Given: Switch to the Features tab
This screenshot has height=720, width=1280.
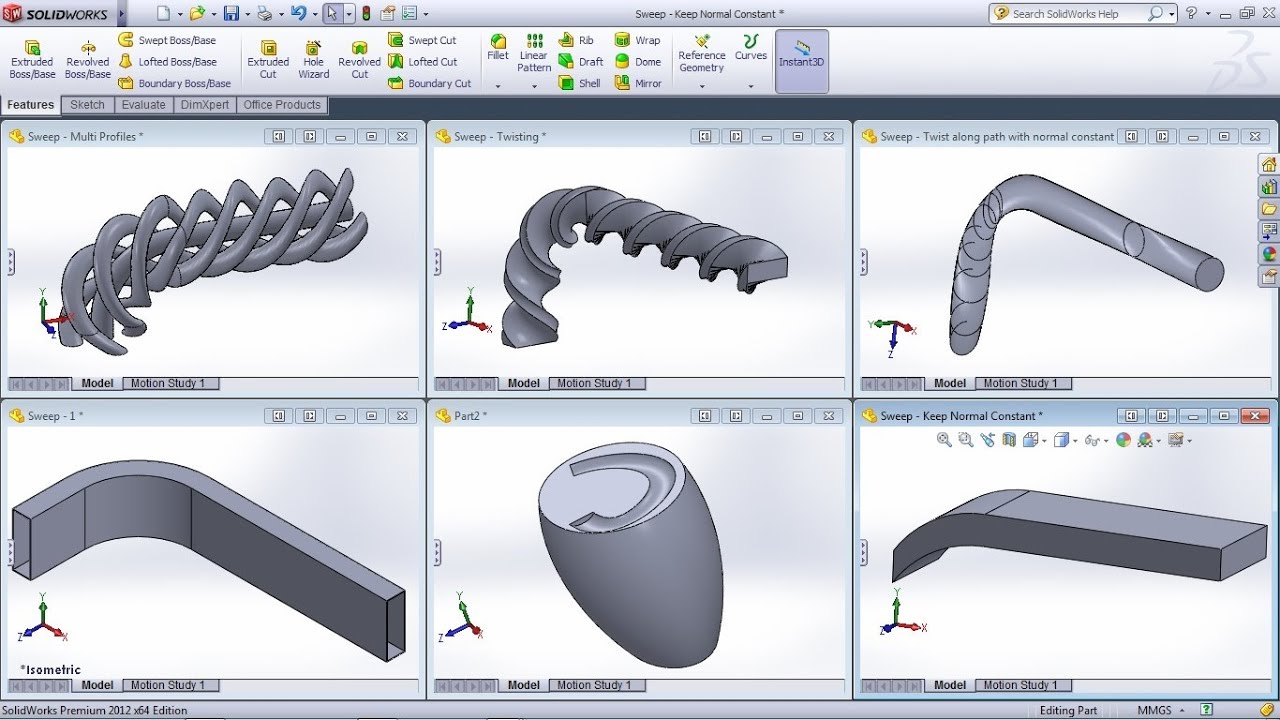Looking at the screenshot, I should (x=30, y=105).
